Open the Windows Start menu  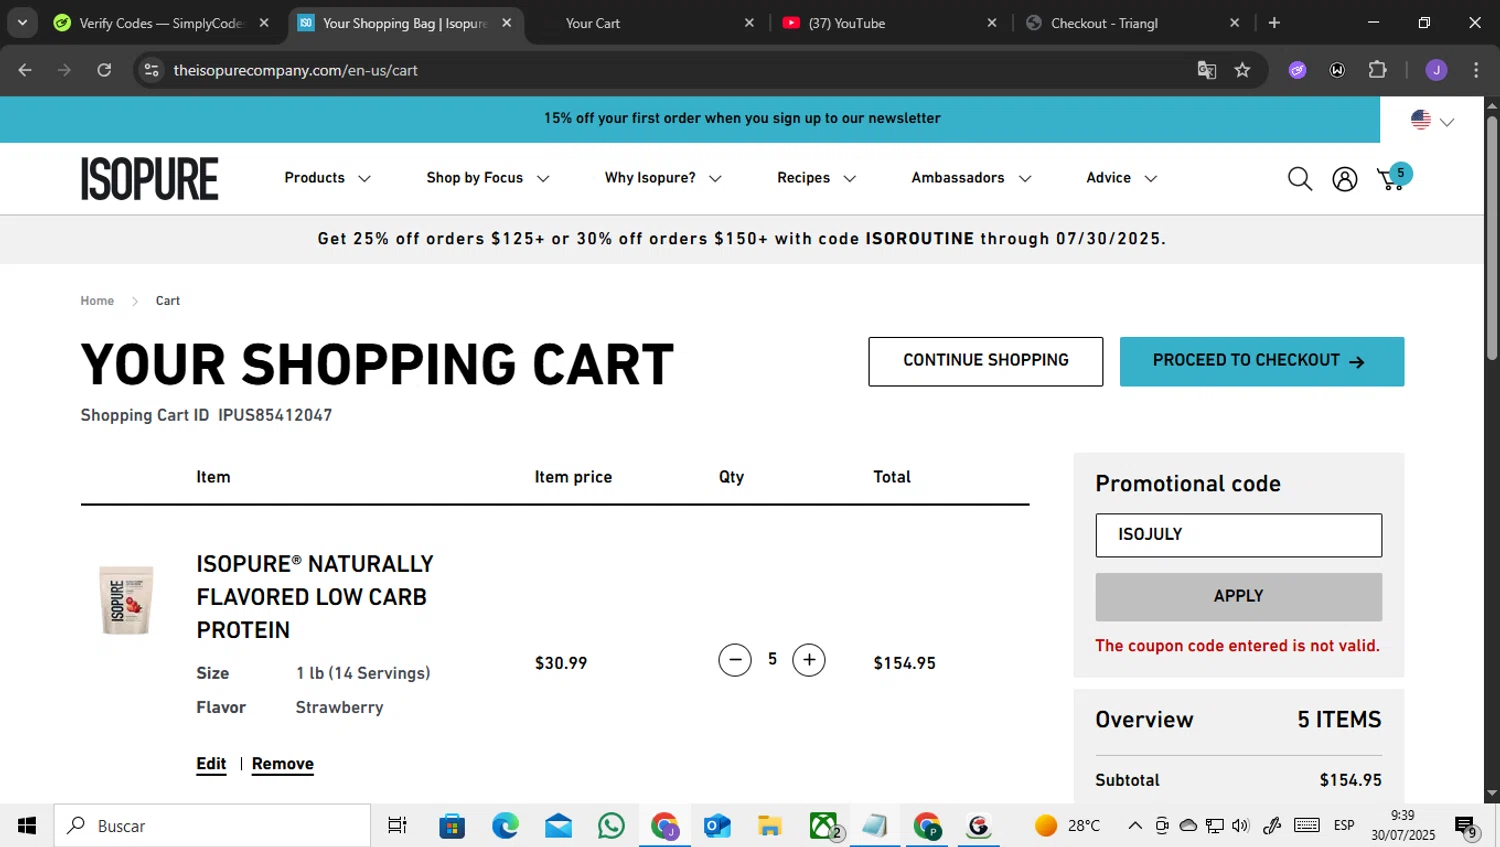click(x=27, y=826)
